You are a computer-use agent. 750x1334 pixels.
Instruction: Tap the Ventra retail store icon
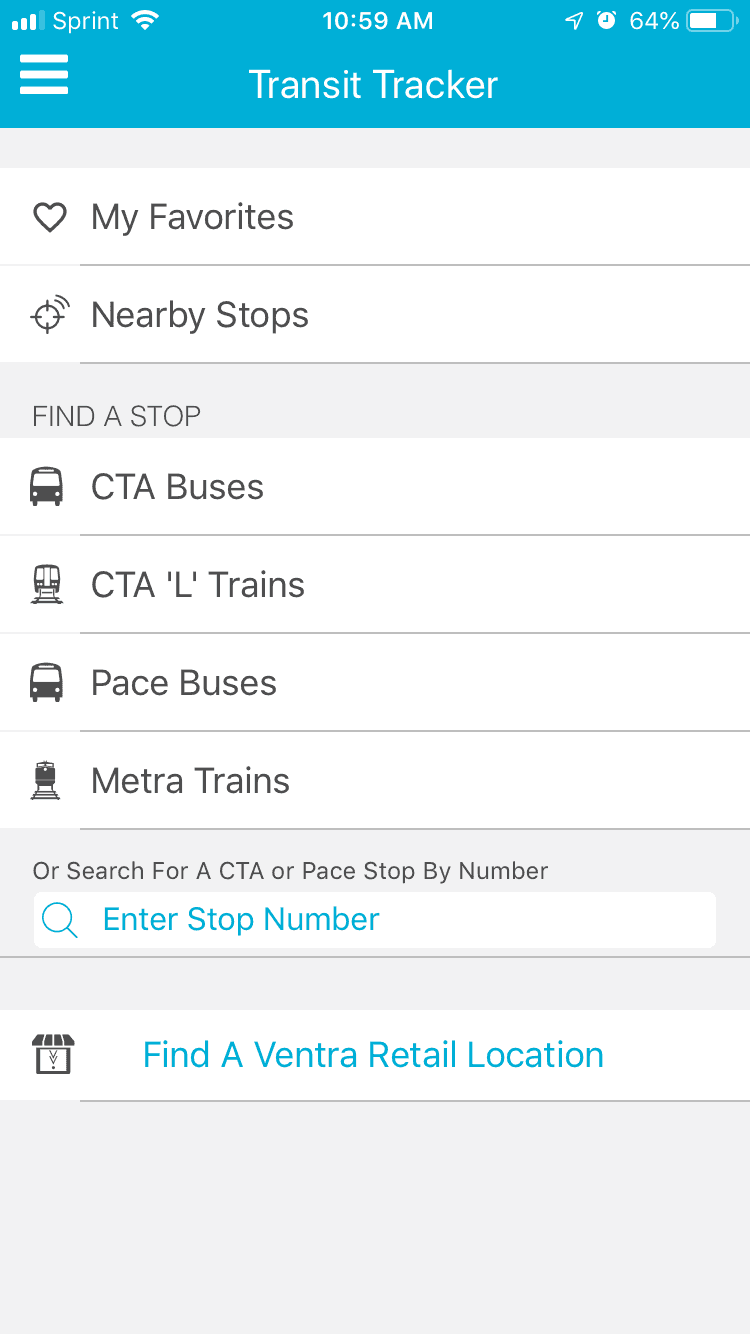pos(53,1055)
